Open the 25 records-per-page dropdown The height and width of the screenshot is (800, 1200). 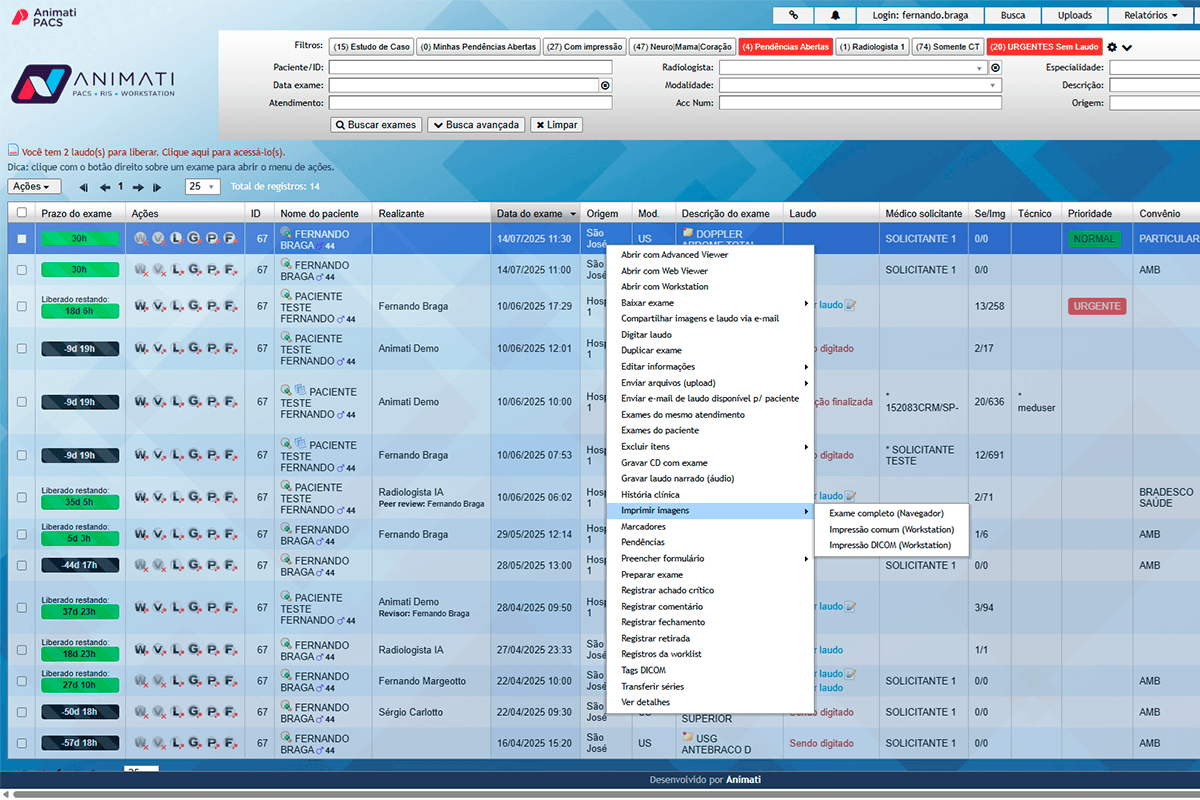tap(203, 187)
